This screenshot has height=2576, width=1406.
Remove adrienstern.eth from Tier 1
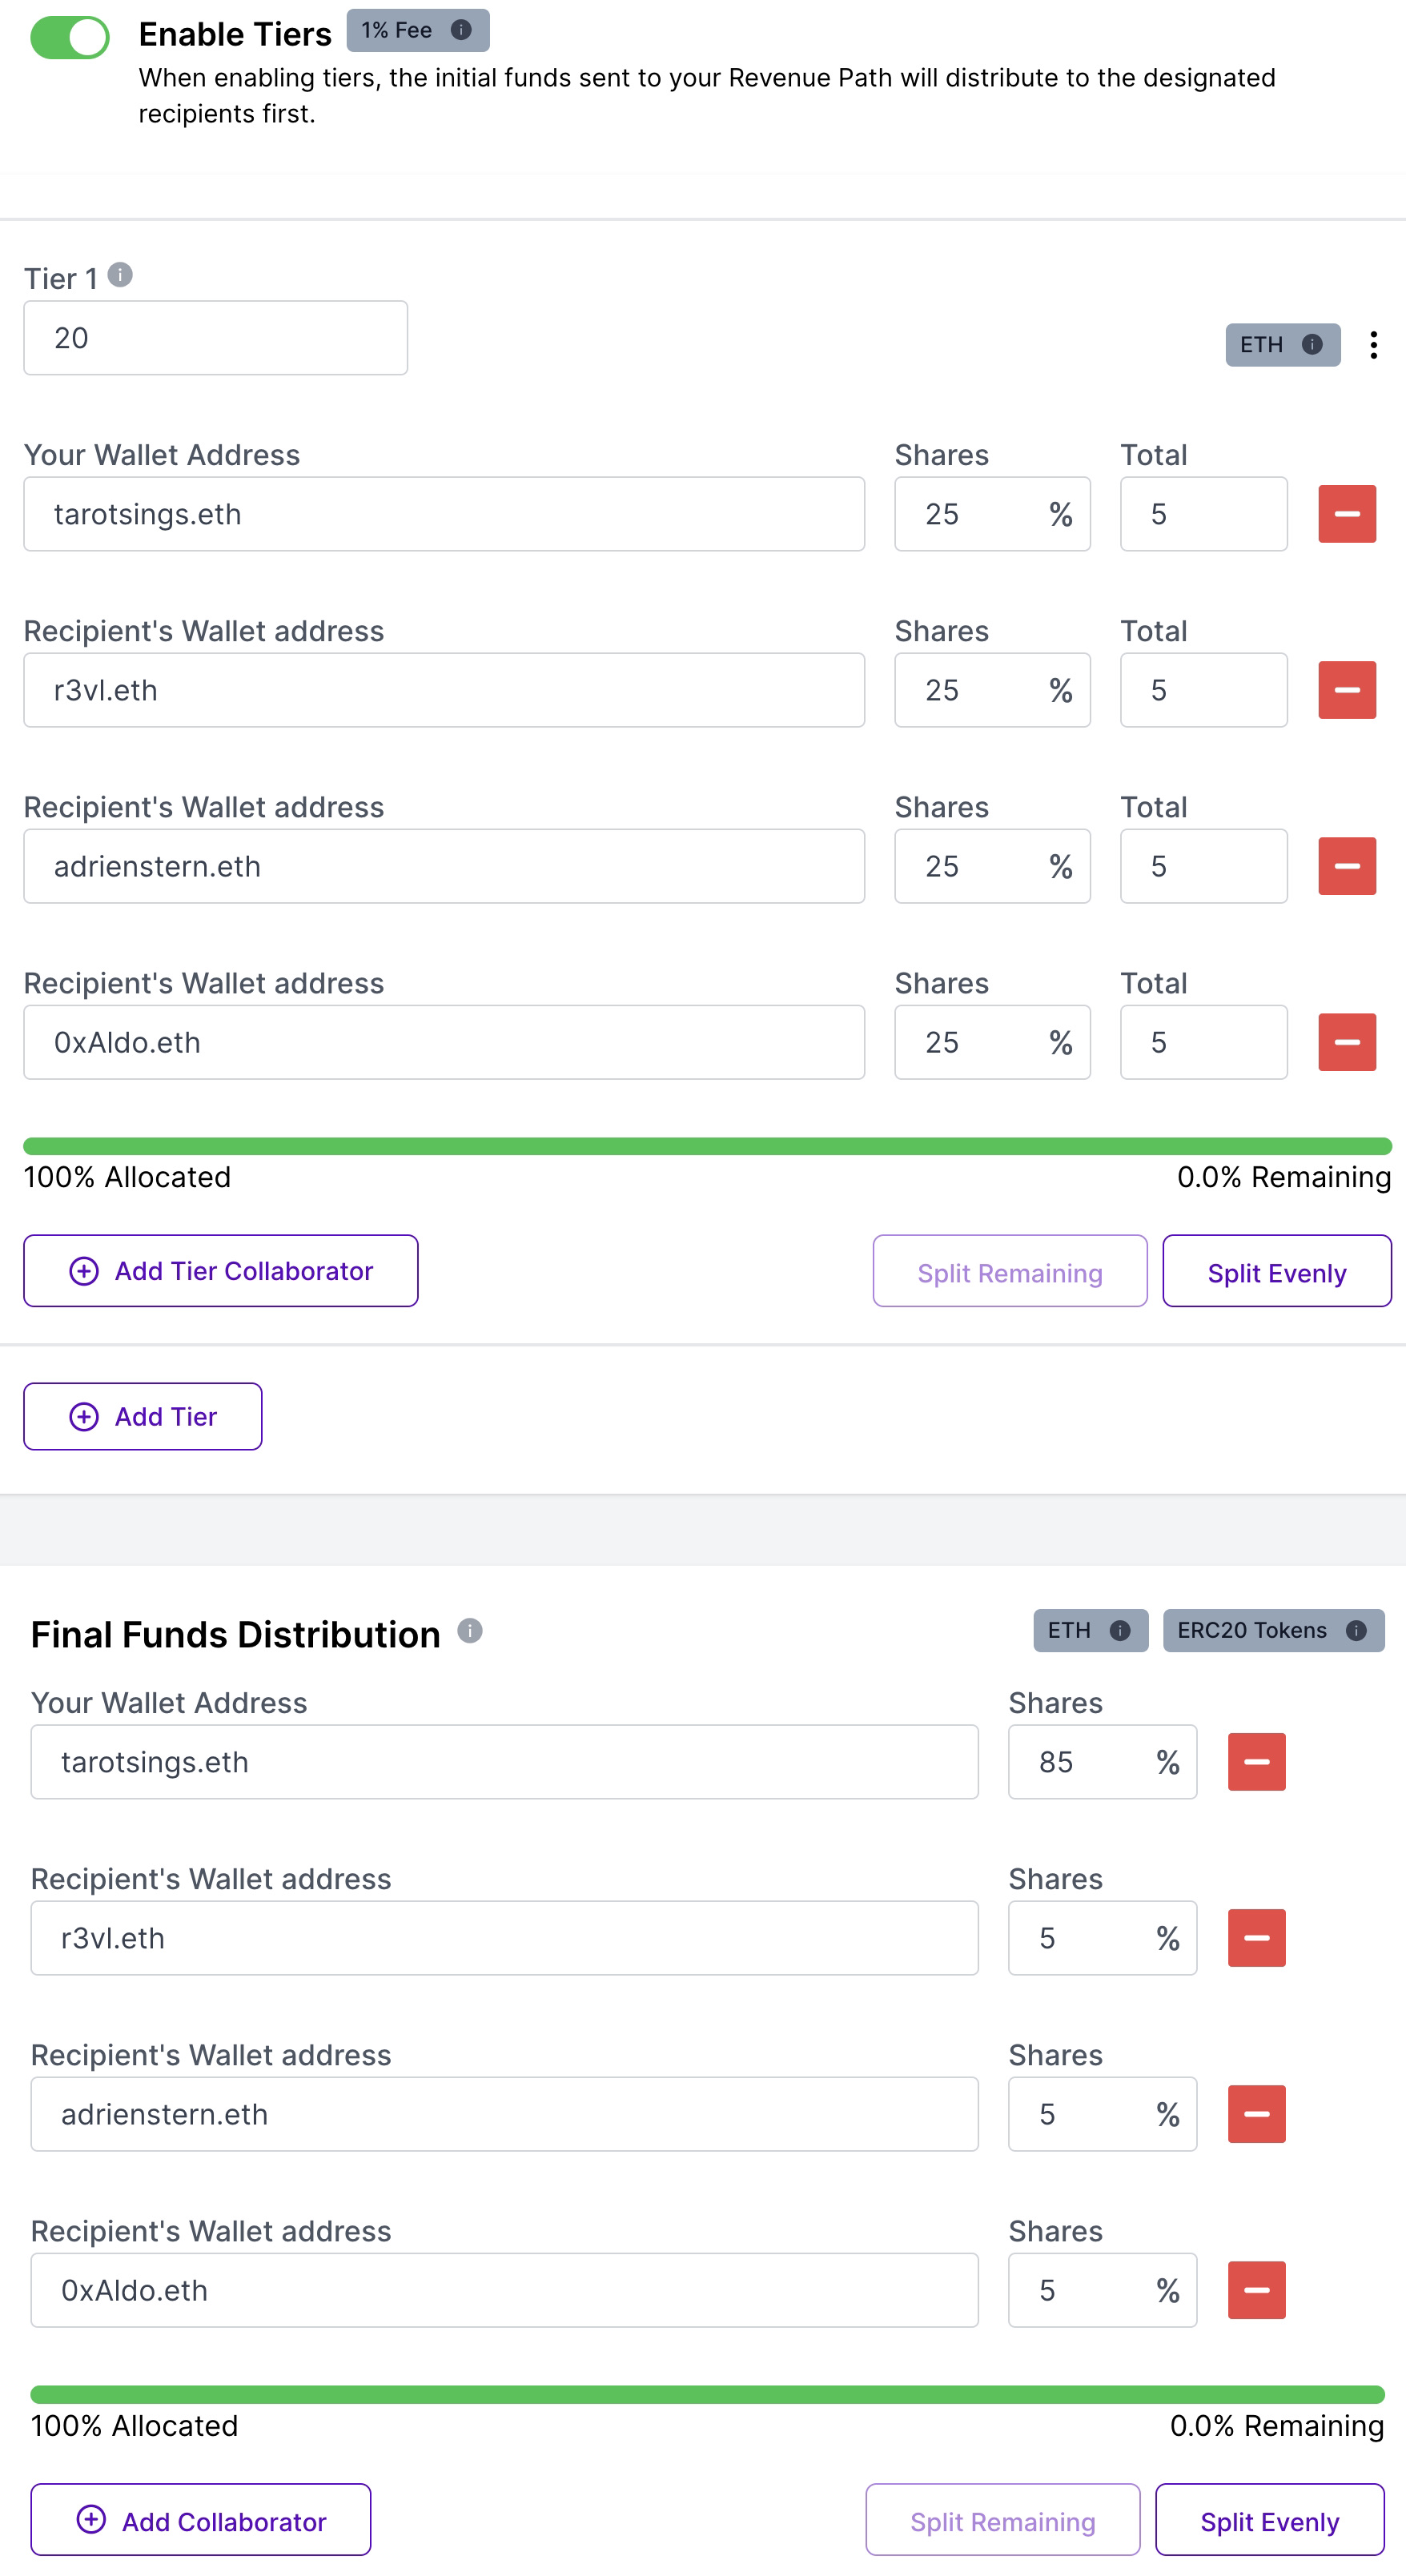tap(1347, 866)
